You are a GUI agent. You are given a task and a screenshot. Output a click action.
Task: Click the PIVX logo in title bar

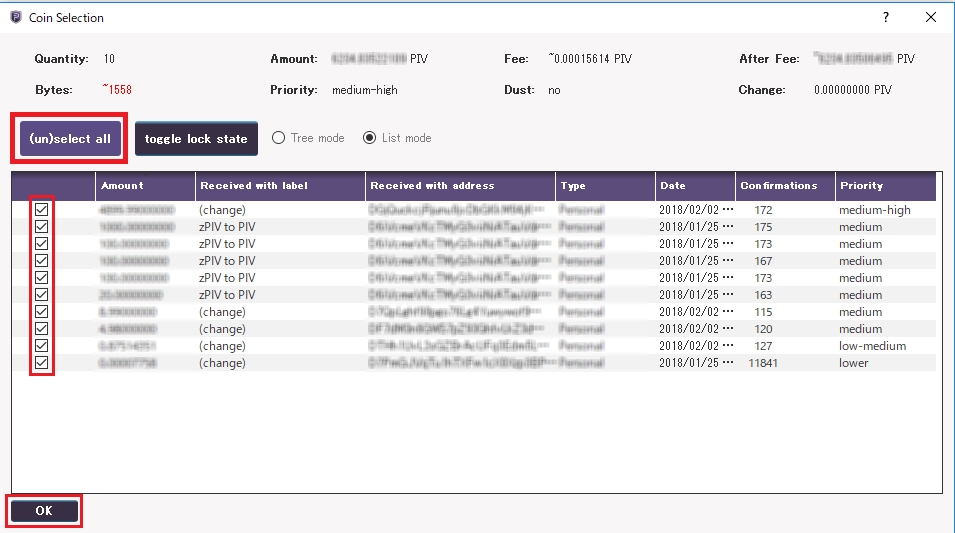pyautogui.click(x=15, y=17)
